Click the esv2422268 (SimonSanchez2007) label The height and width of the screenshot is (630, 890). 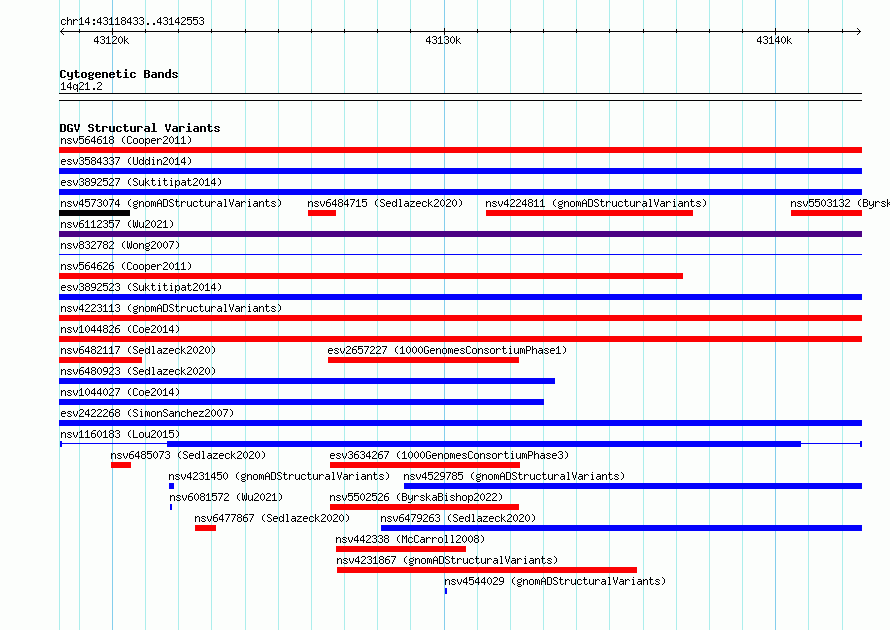147,413
